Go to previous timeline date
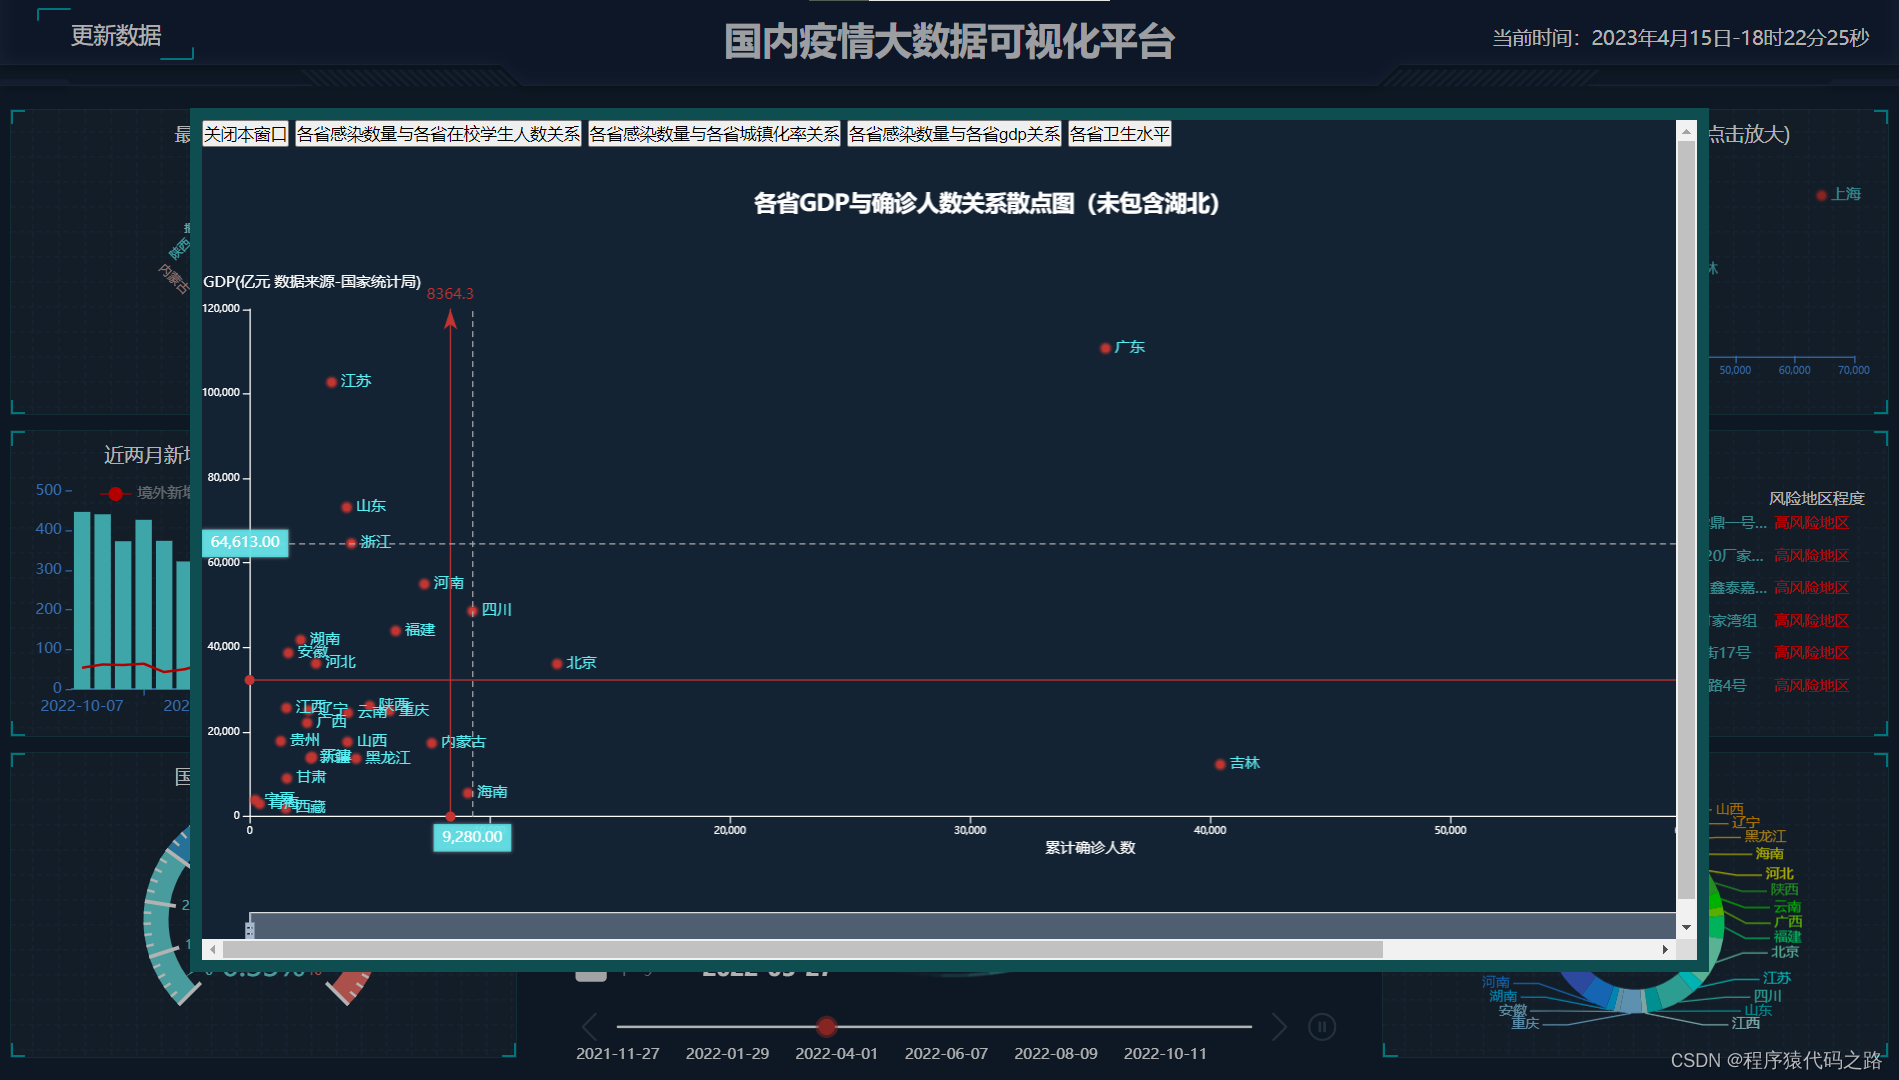1899x1080 pixels. (590, 1026)
